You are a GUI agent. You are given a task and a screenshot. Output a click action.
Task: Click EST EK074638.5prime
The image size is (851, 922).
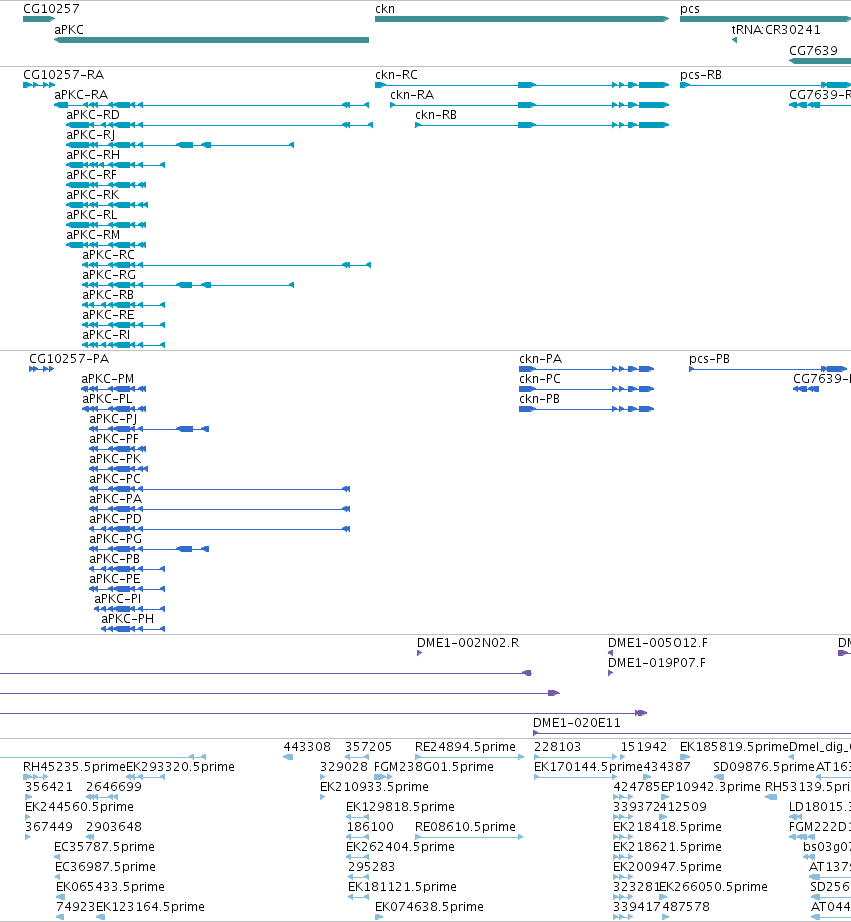click(x=430, y=907)
